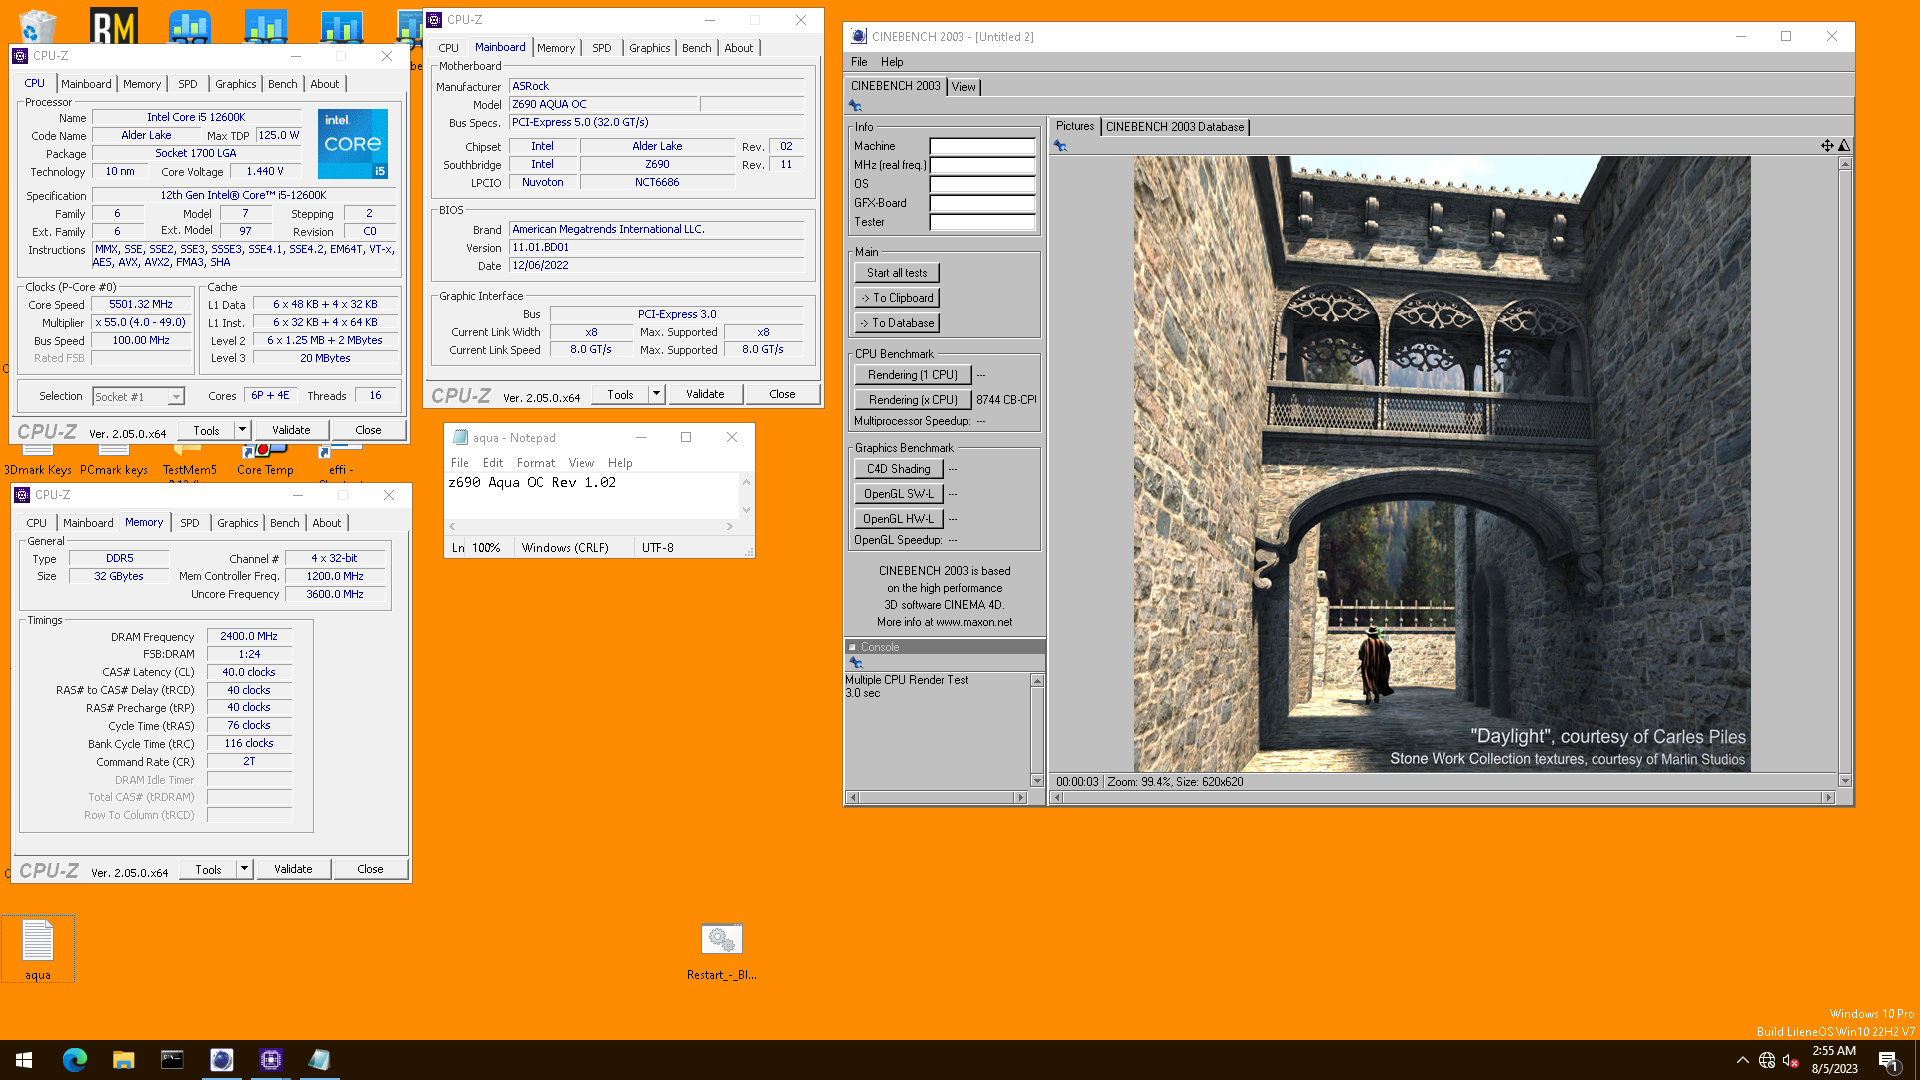Click the muted volume tray icon
This screenshot has height=1080, width=1920.
coord(1790,1060)
